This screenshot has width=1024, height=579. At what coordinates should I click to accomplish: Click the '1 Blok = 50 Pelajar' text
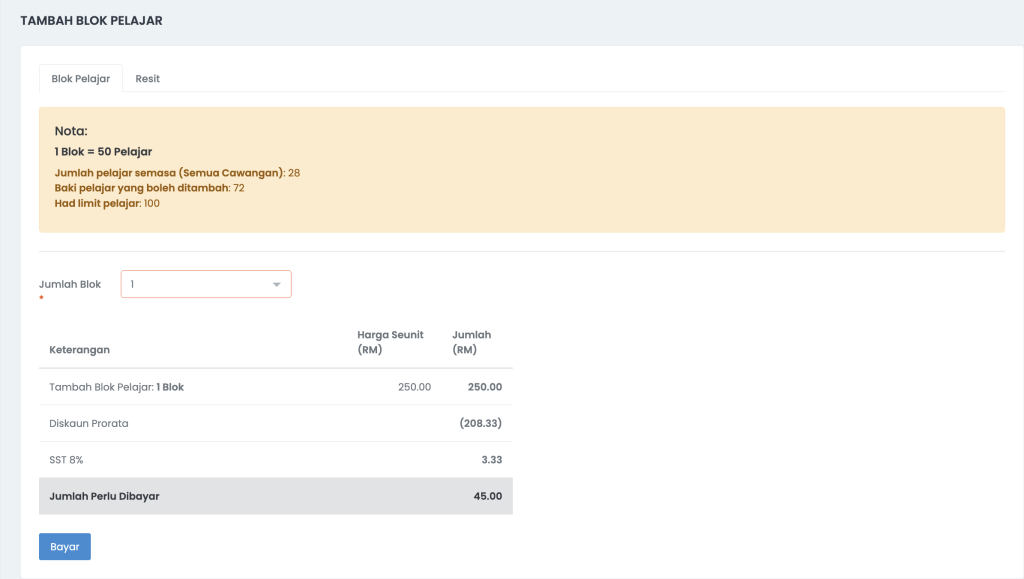[103, 152]
